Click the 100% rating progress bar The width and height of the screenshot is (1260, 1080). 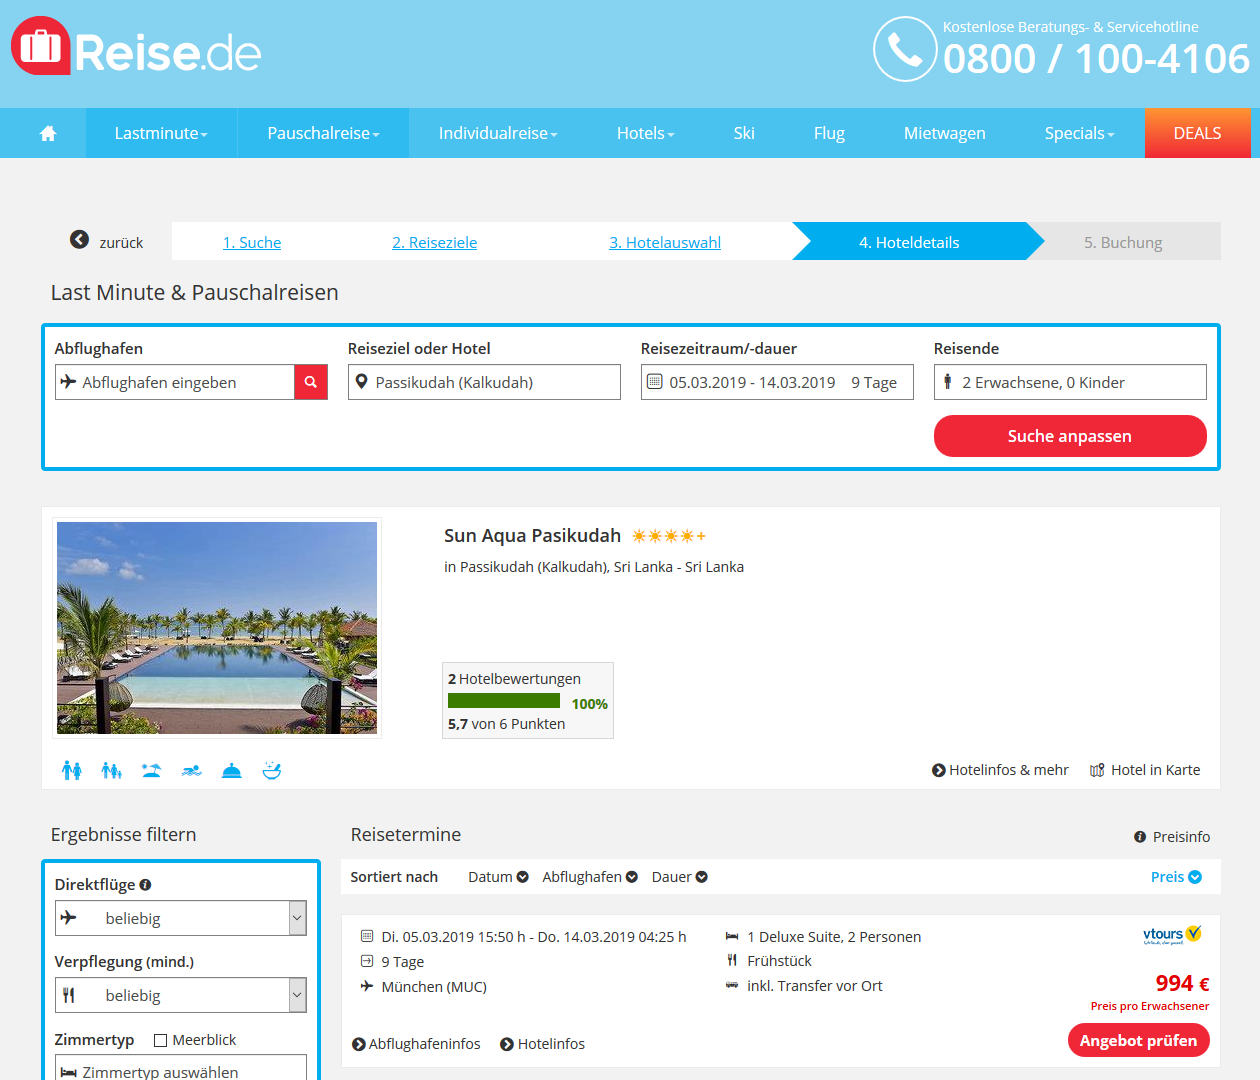504,701
